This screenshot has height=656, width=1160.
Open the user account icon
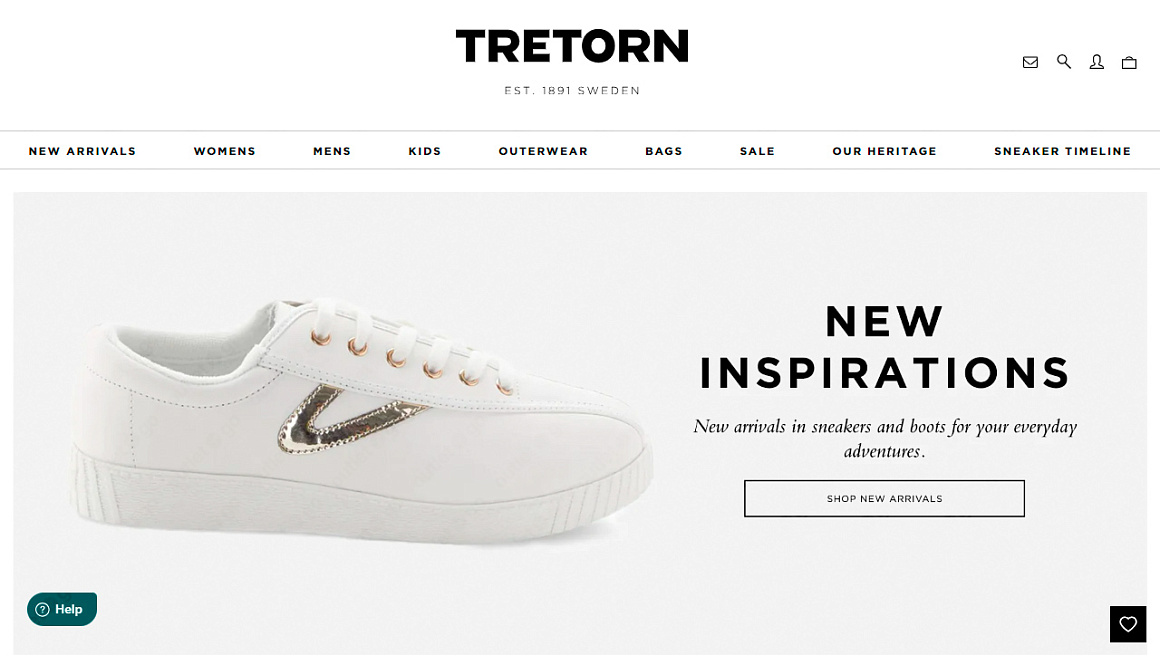[1096, 62]
